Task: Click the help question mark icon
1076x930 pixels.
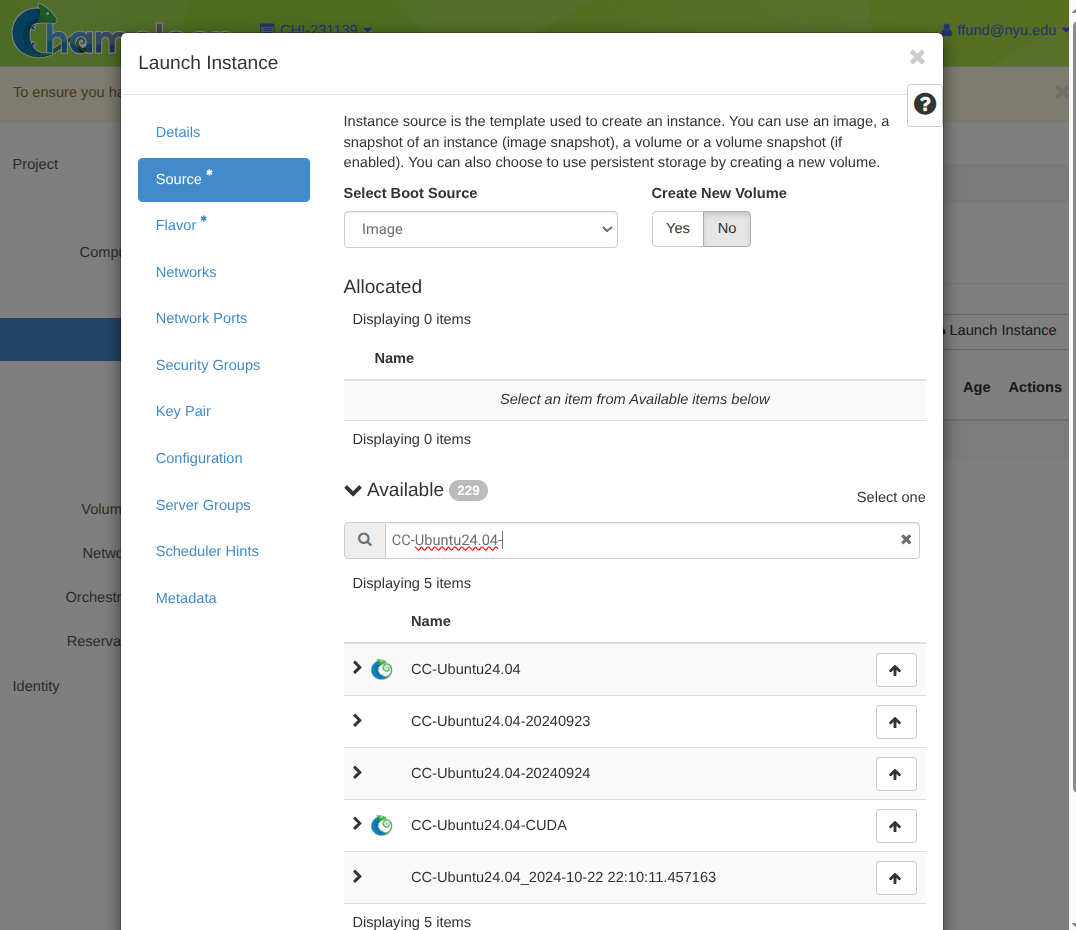Action: click(x=925, y=104)
